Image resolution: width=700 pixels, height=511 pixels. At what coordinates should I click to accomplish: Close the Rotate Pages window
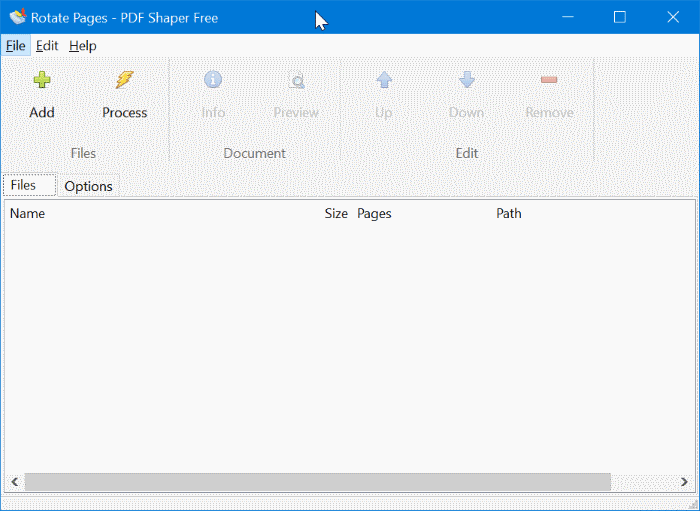point(673,17)
